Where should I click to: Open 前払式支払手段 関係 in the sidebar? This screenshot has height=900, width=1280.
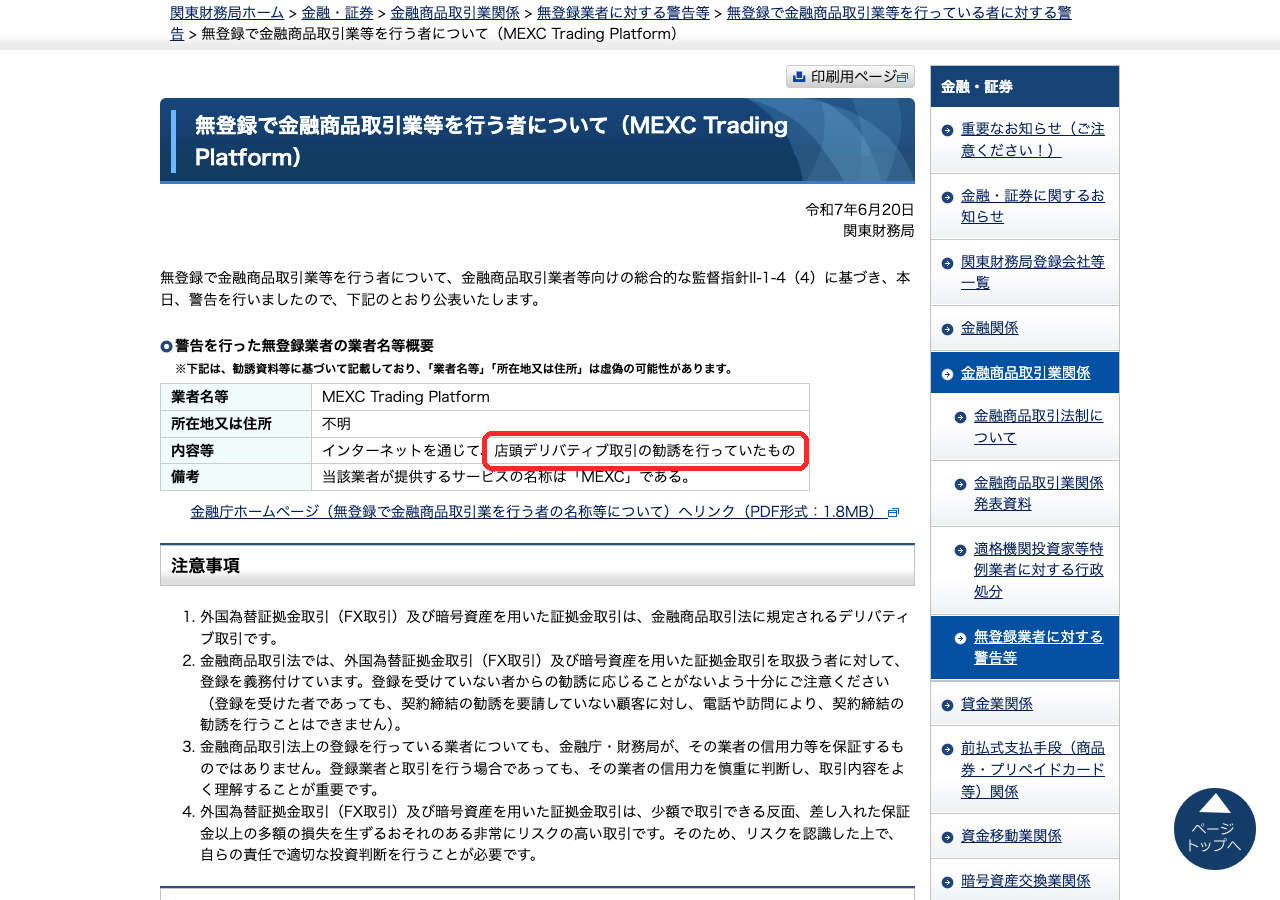1033,770
